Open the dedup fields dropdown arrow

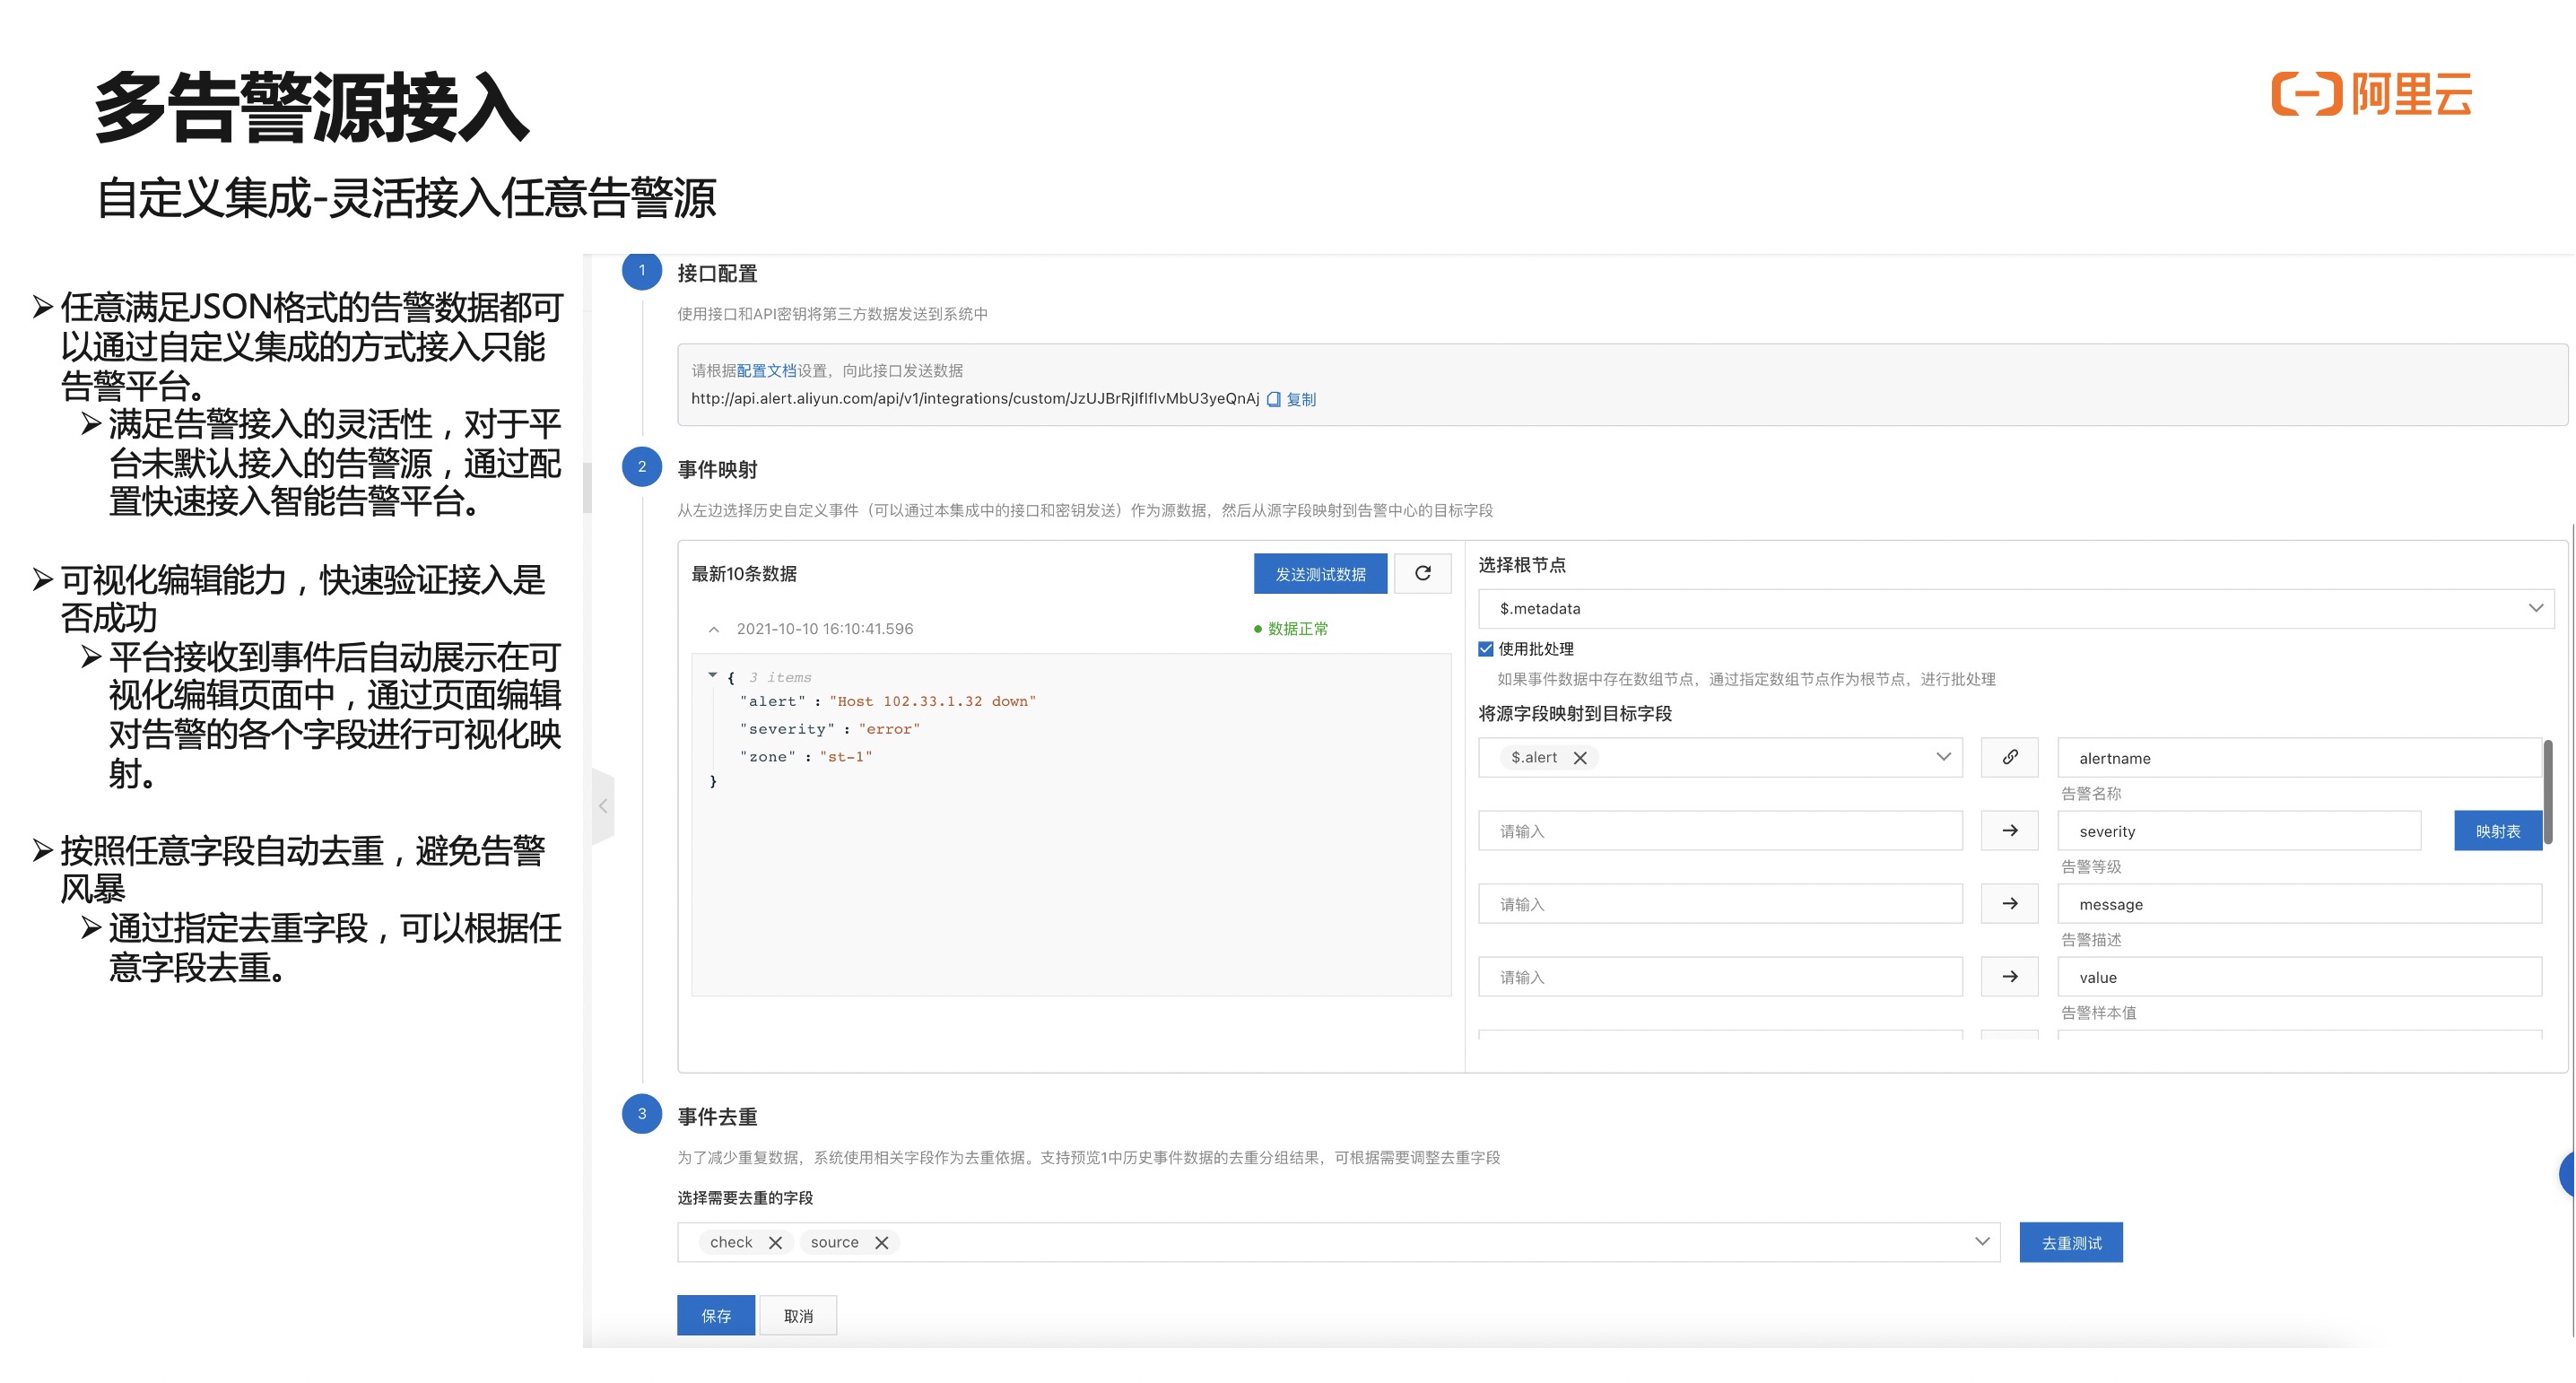[1981, 1241]
